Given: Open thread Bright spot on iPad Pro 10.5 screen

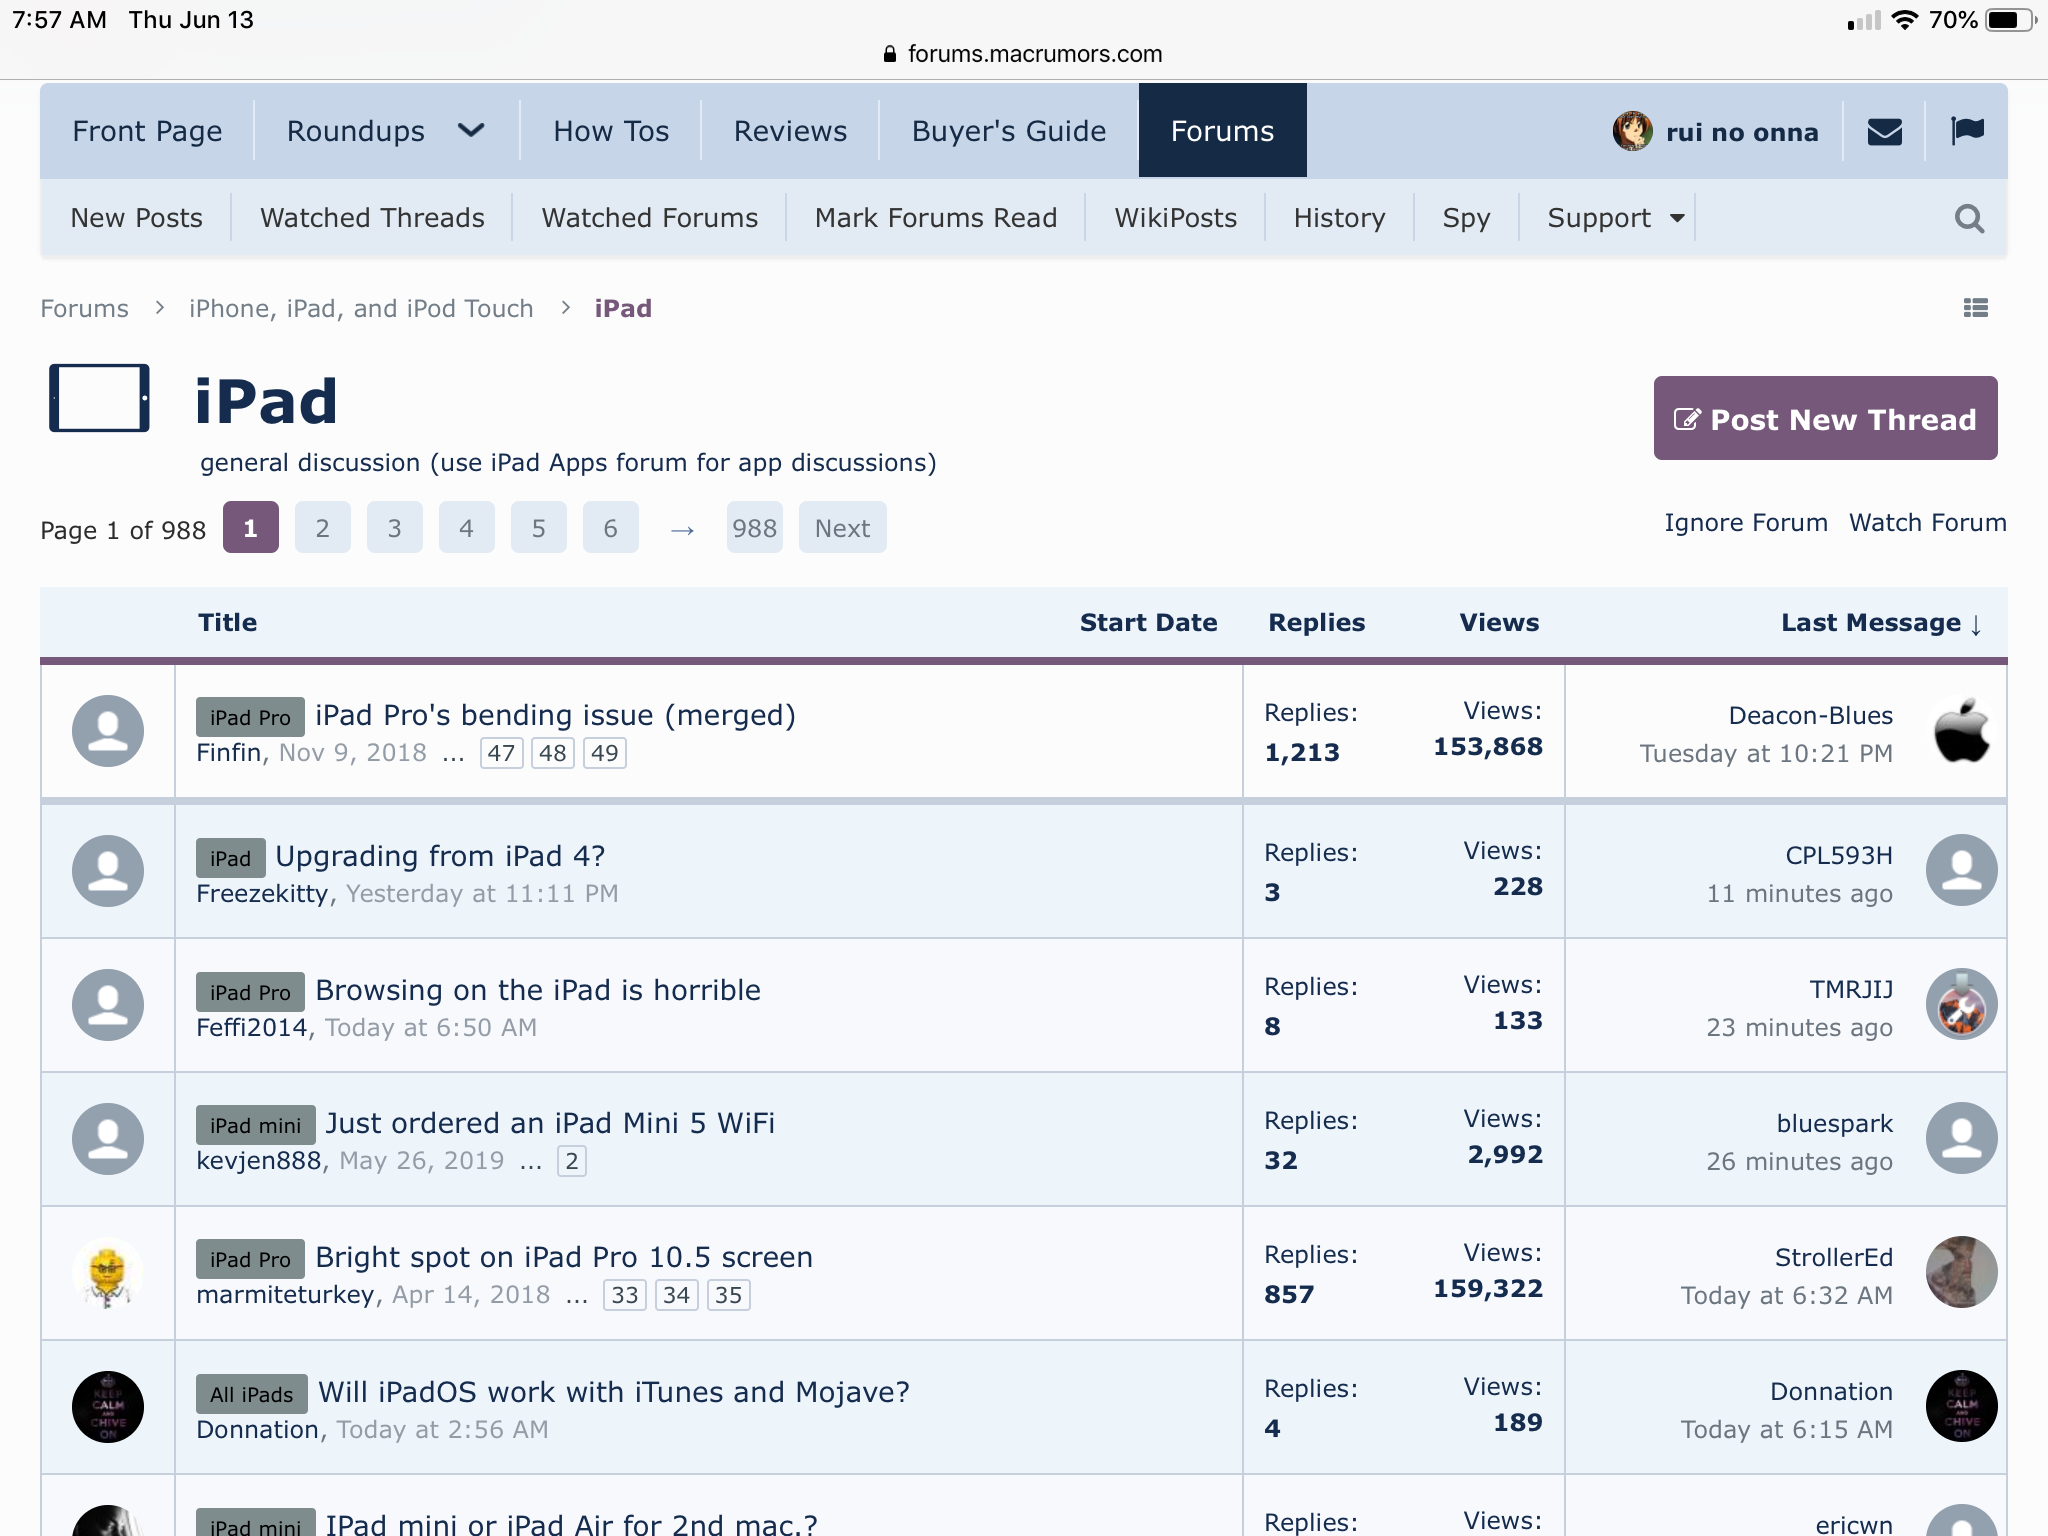Looking at the screenshot, I should coord(564,1258).
